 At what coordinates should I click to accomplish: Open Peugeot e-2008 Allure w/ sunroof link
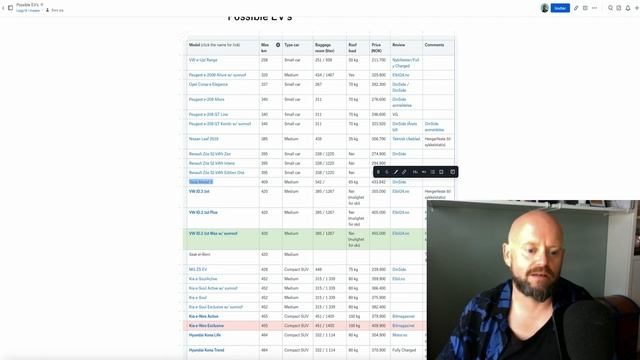click(x=217, y=75)
